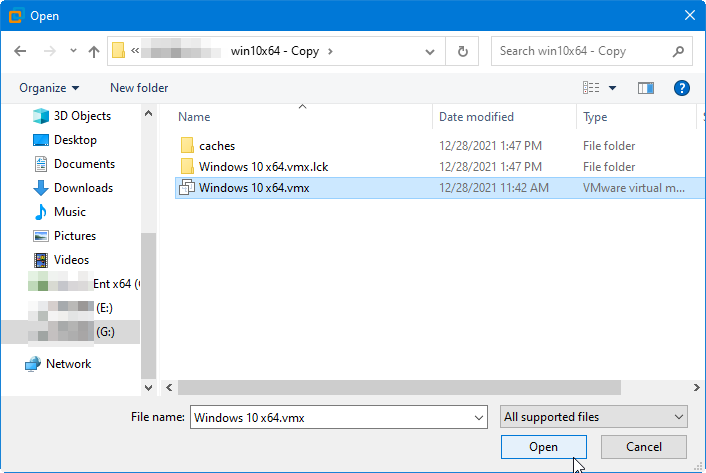Open the Organize menu
The height and width of the screenshot is (473, 706).
point(49,88)
